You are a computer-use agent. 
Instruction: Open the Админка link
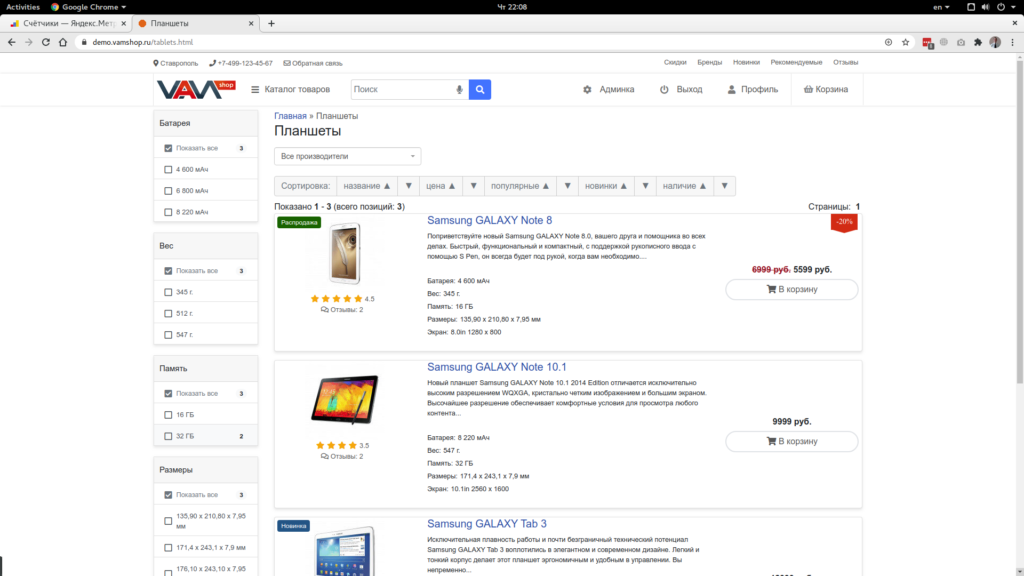609,89
